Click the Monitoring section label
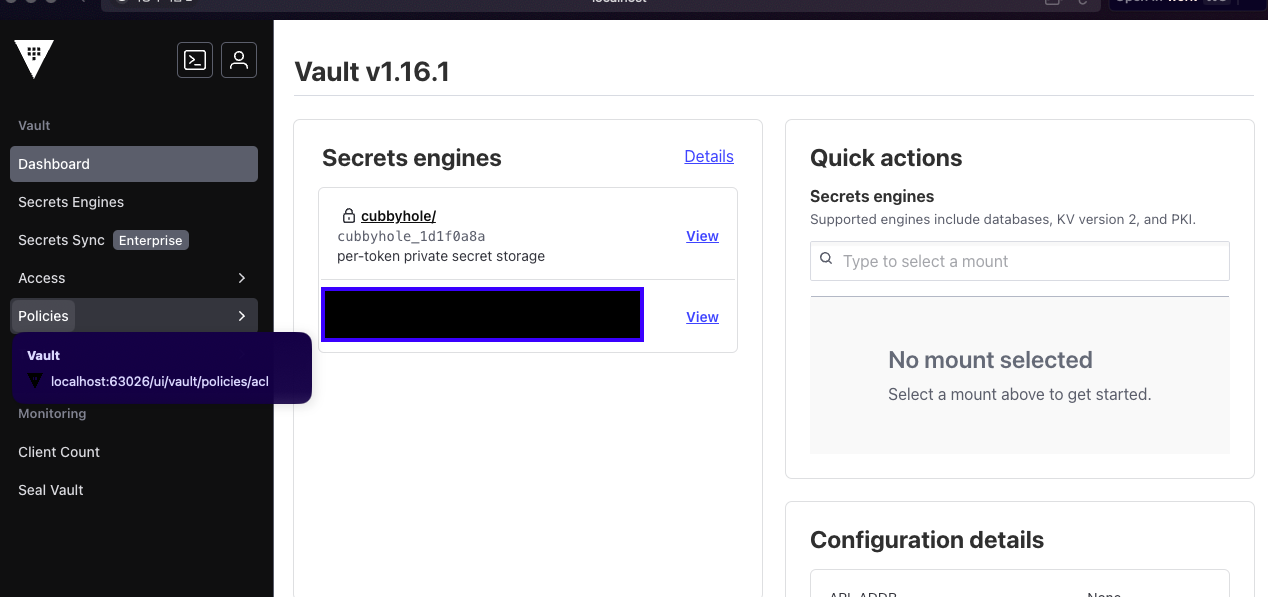The image size is (1268, 597). (x=52, y=414)
